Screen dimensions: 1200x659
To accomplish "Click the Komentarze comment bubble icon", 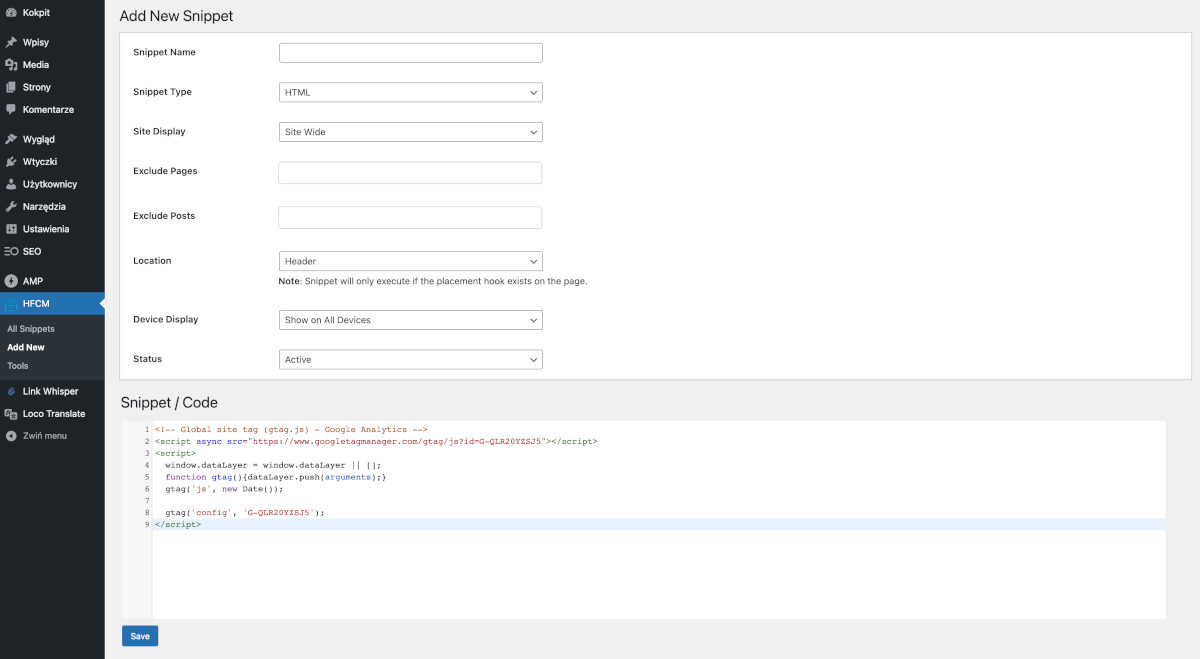I will (x=11, y=109).
